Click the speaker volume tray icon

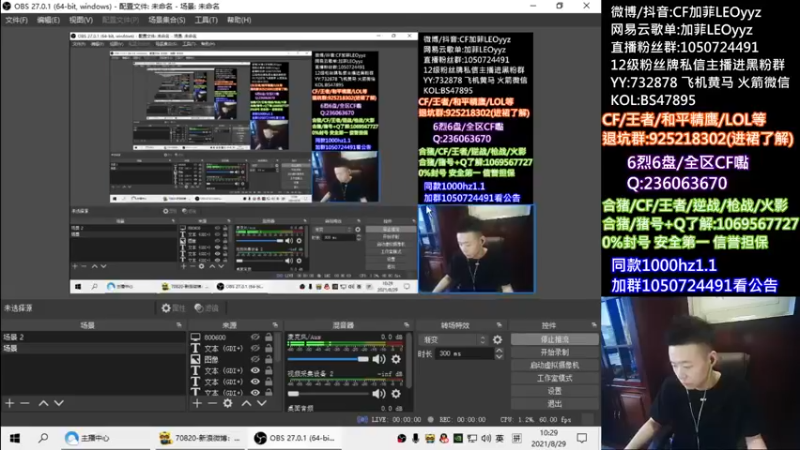coord(486,438)
